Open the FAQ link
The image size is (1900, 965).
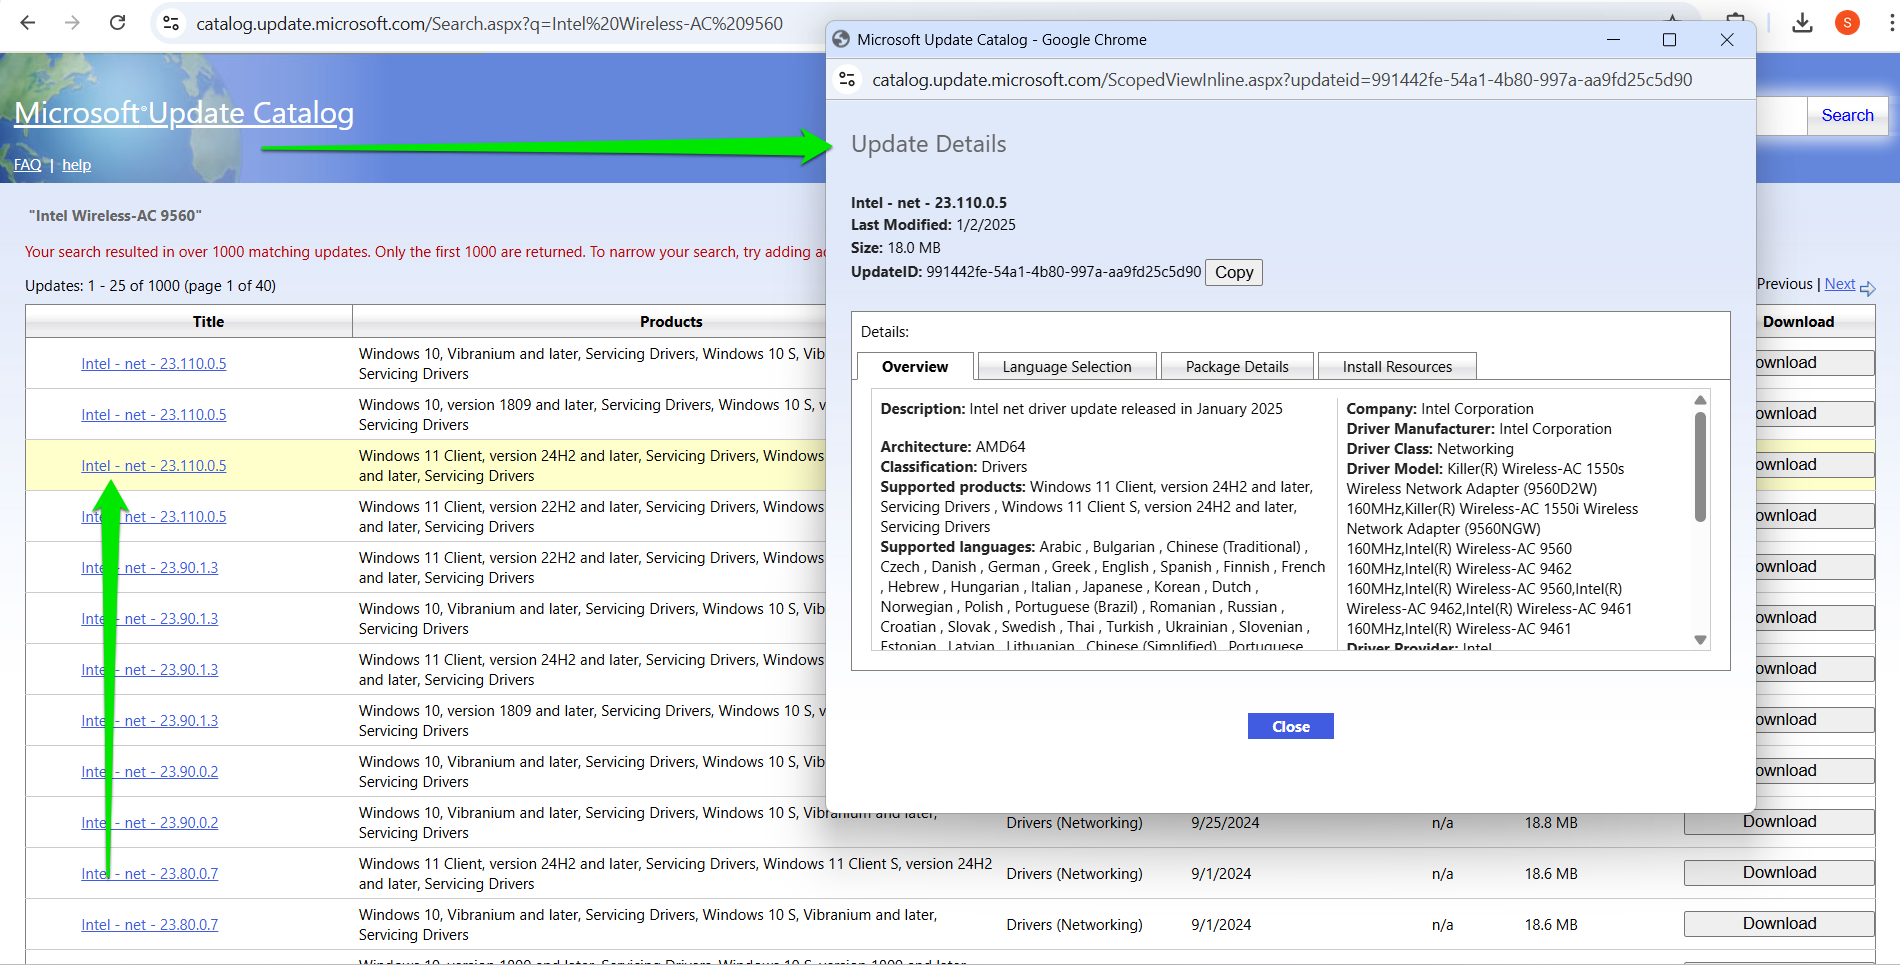tap(27, 165)
